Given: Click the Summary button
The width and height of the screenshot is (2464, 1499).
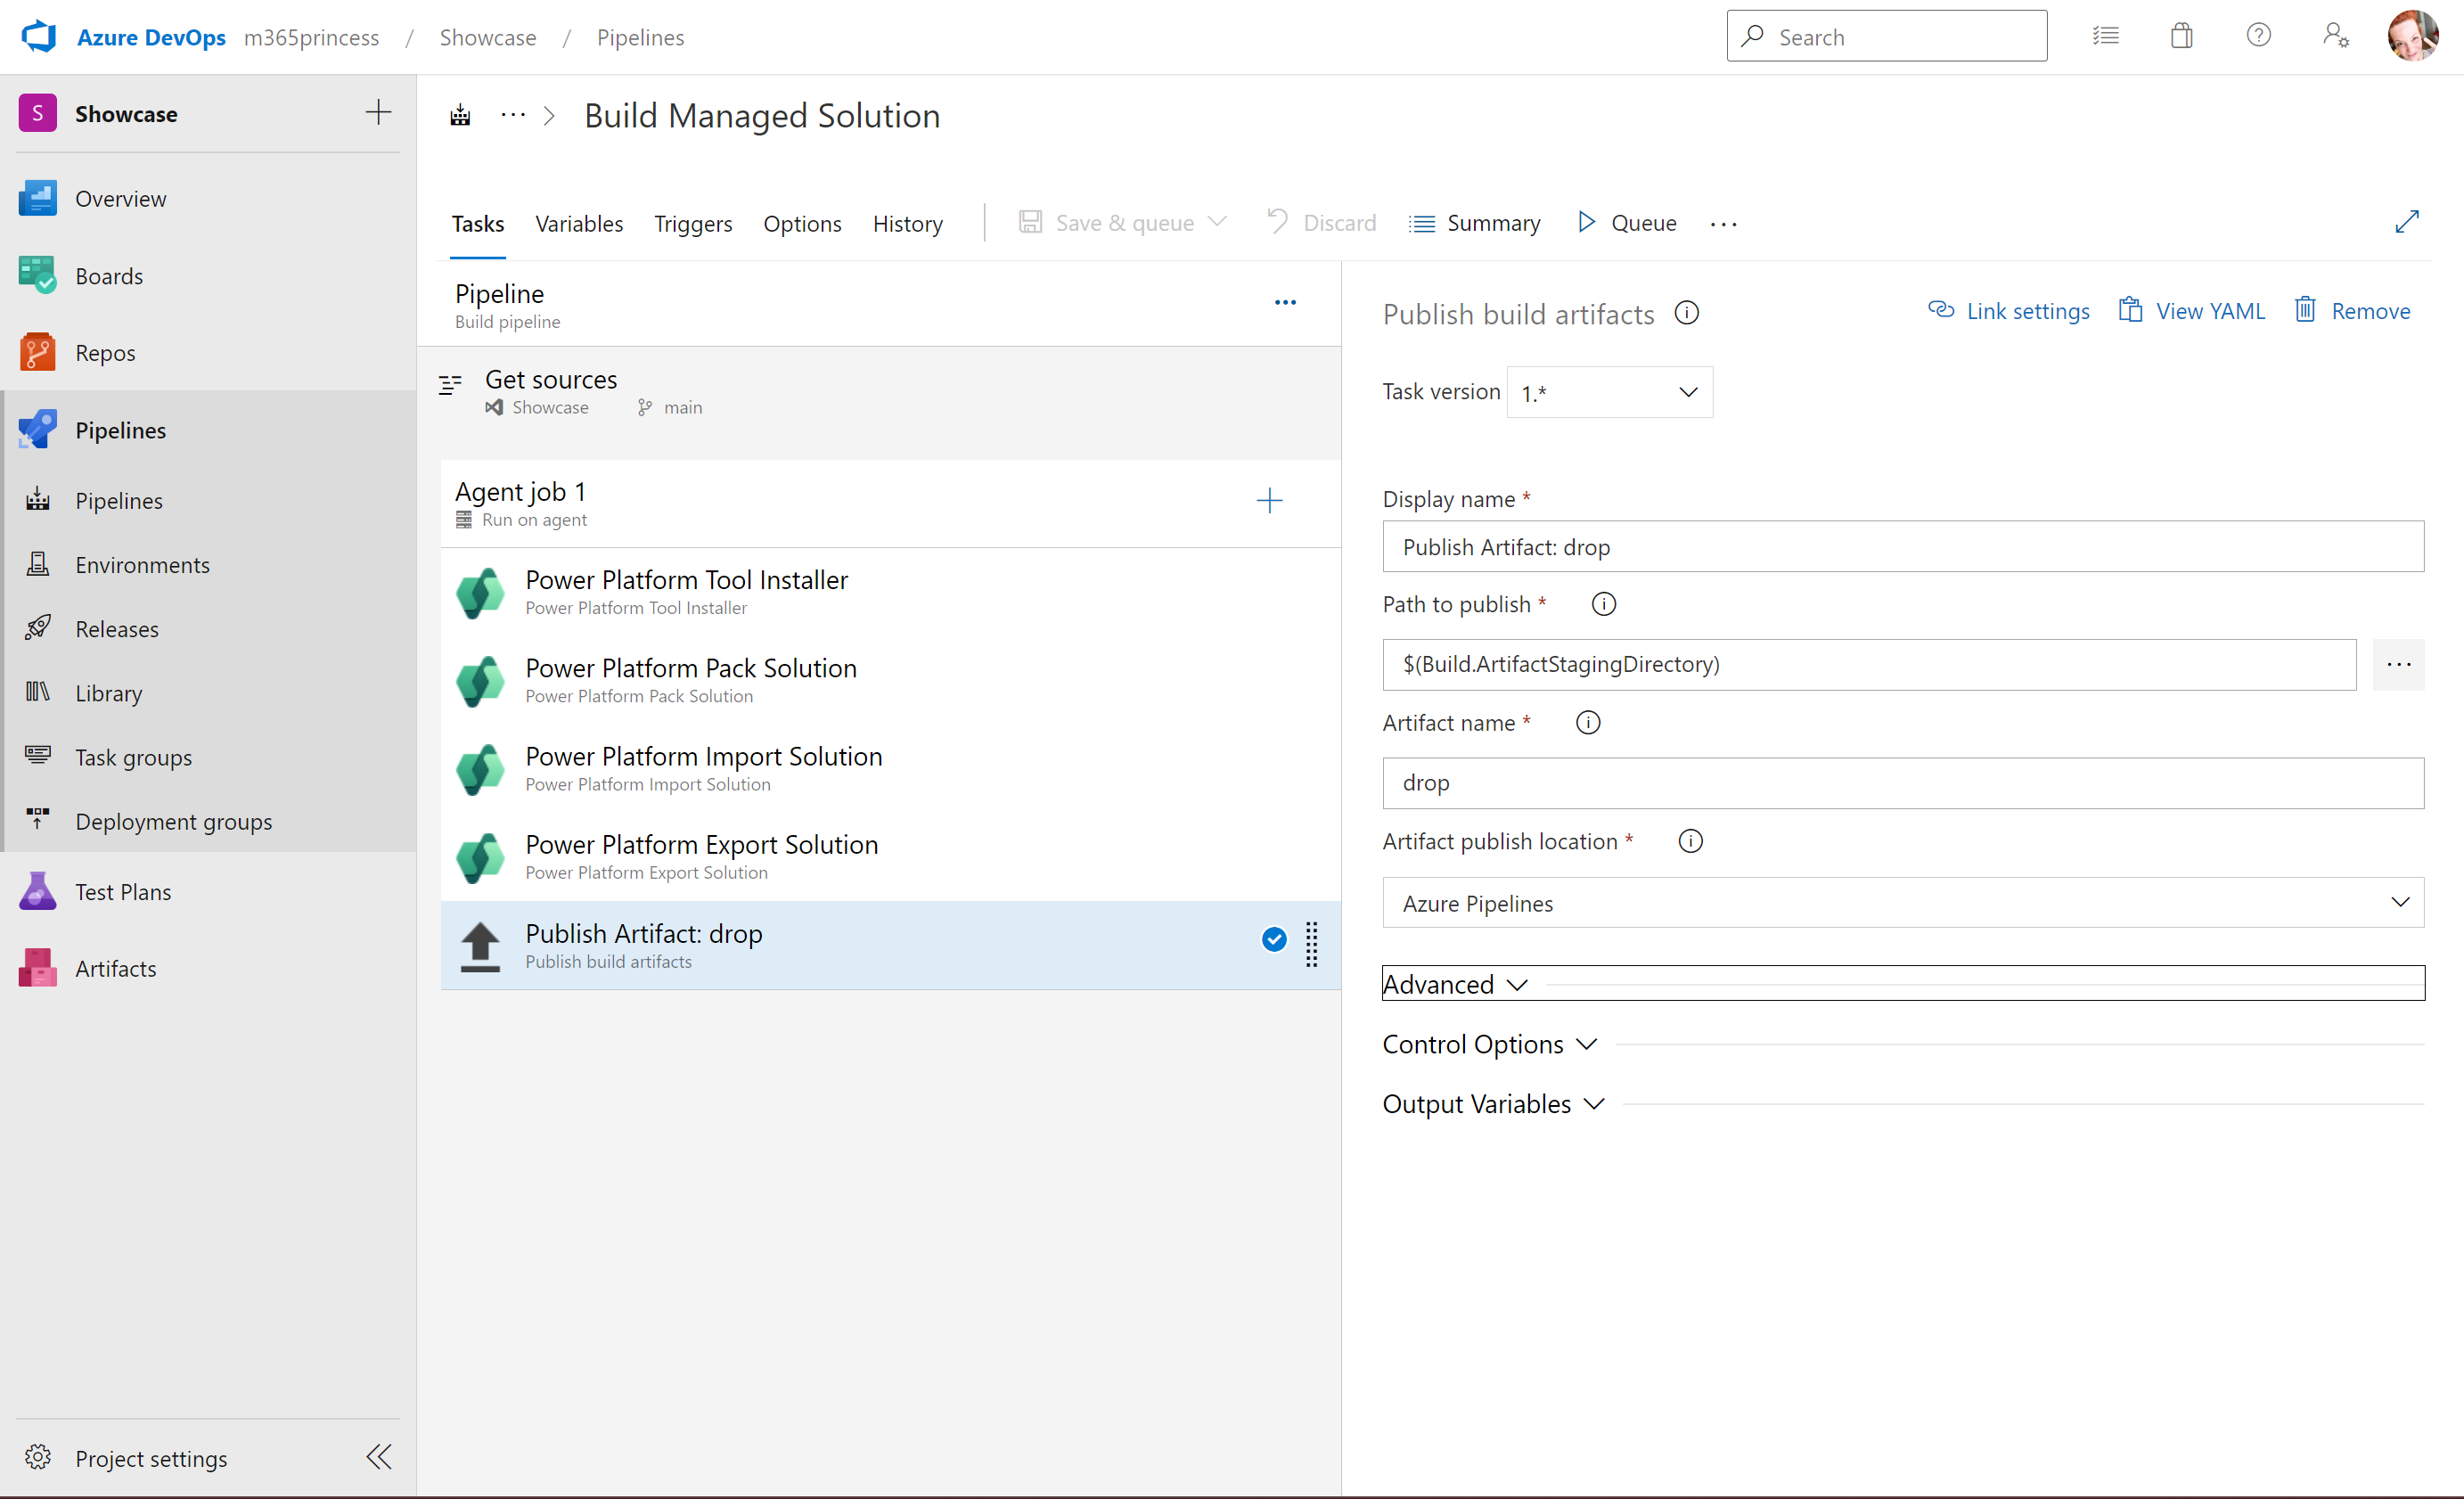Looking at the screenshot, I should 1475,222.
